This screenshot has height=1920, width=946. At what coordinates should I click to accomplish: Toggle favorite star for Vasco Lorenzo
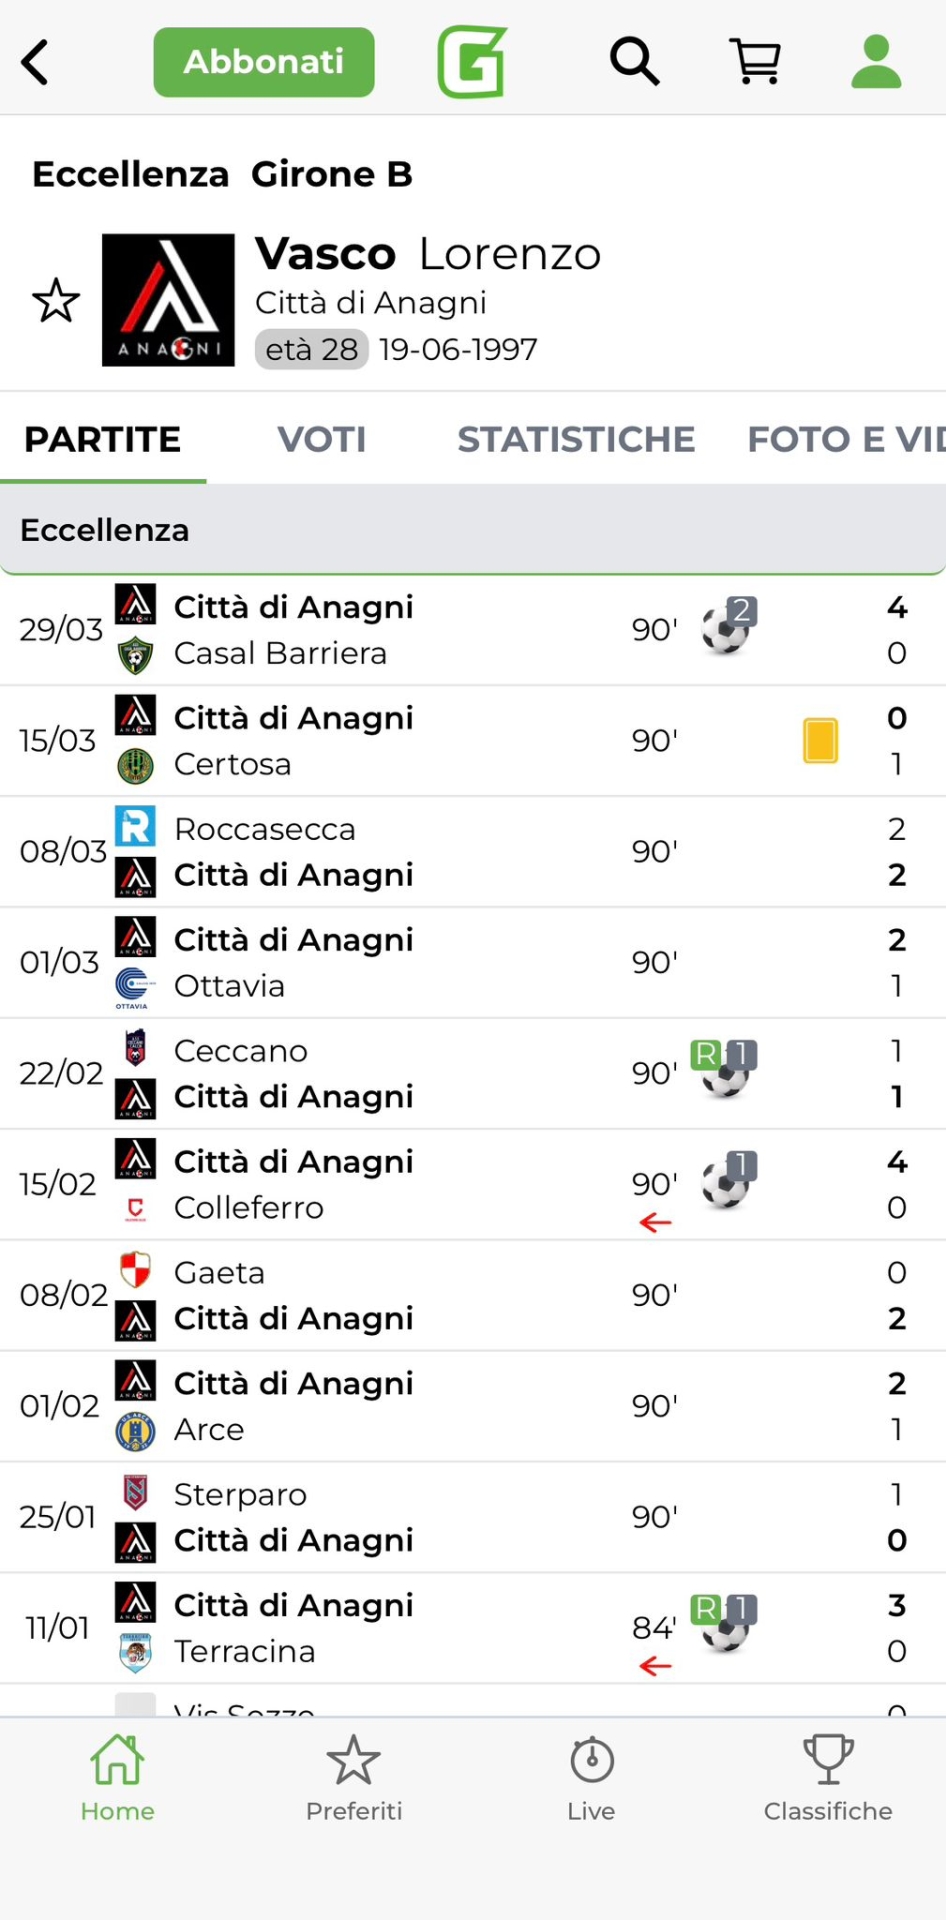pyautogui.click(x=56, y=301)
